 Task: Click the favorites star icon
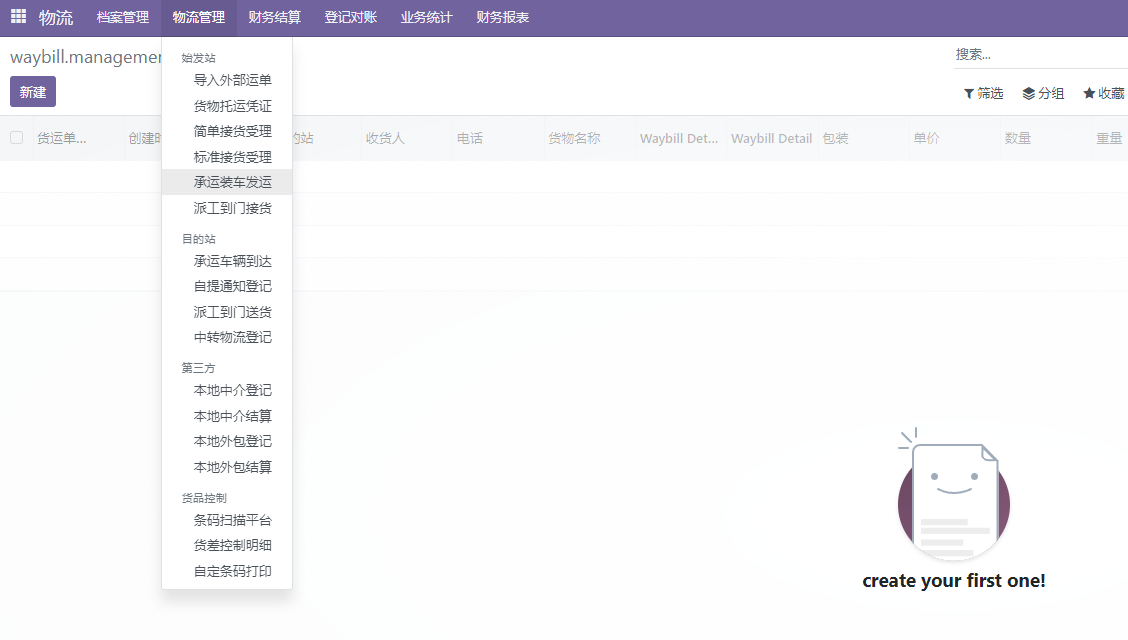coord(1089,93)
